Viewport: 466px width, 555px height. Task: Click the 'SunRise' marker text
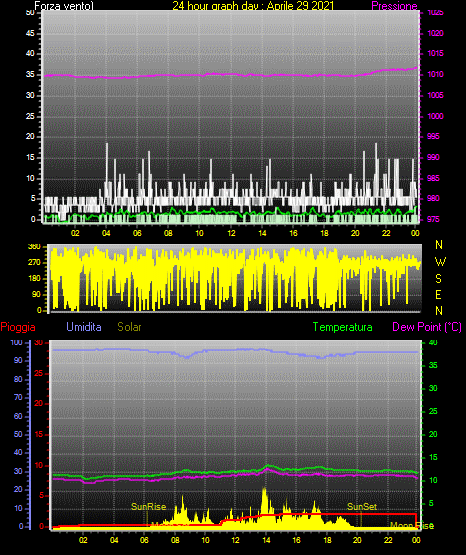click(149, 507)
